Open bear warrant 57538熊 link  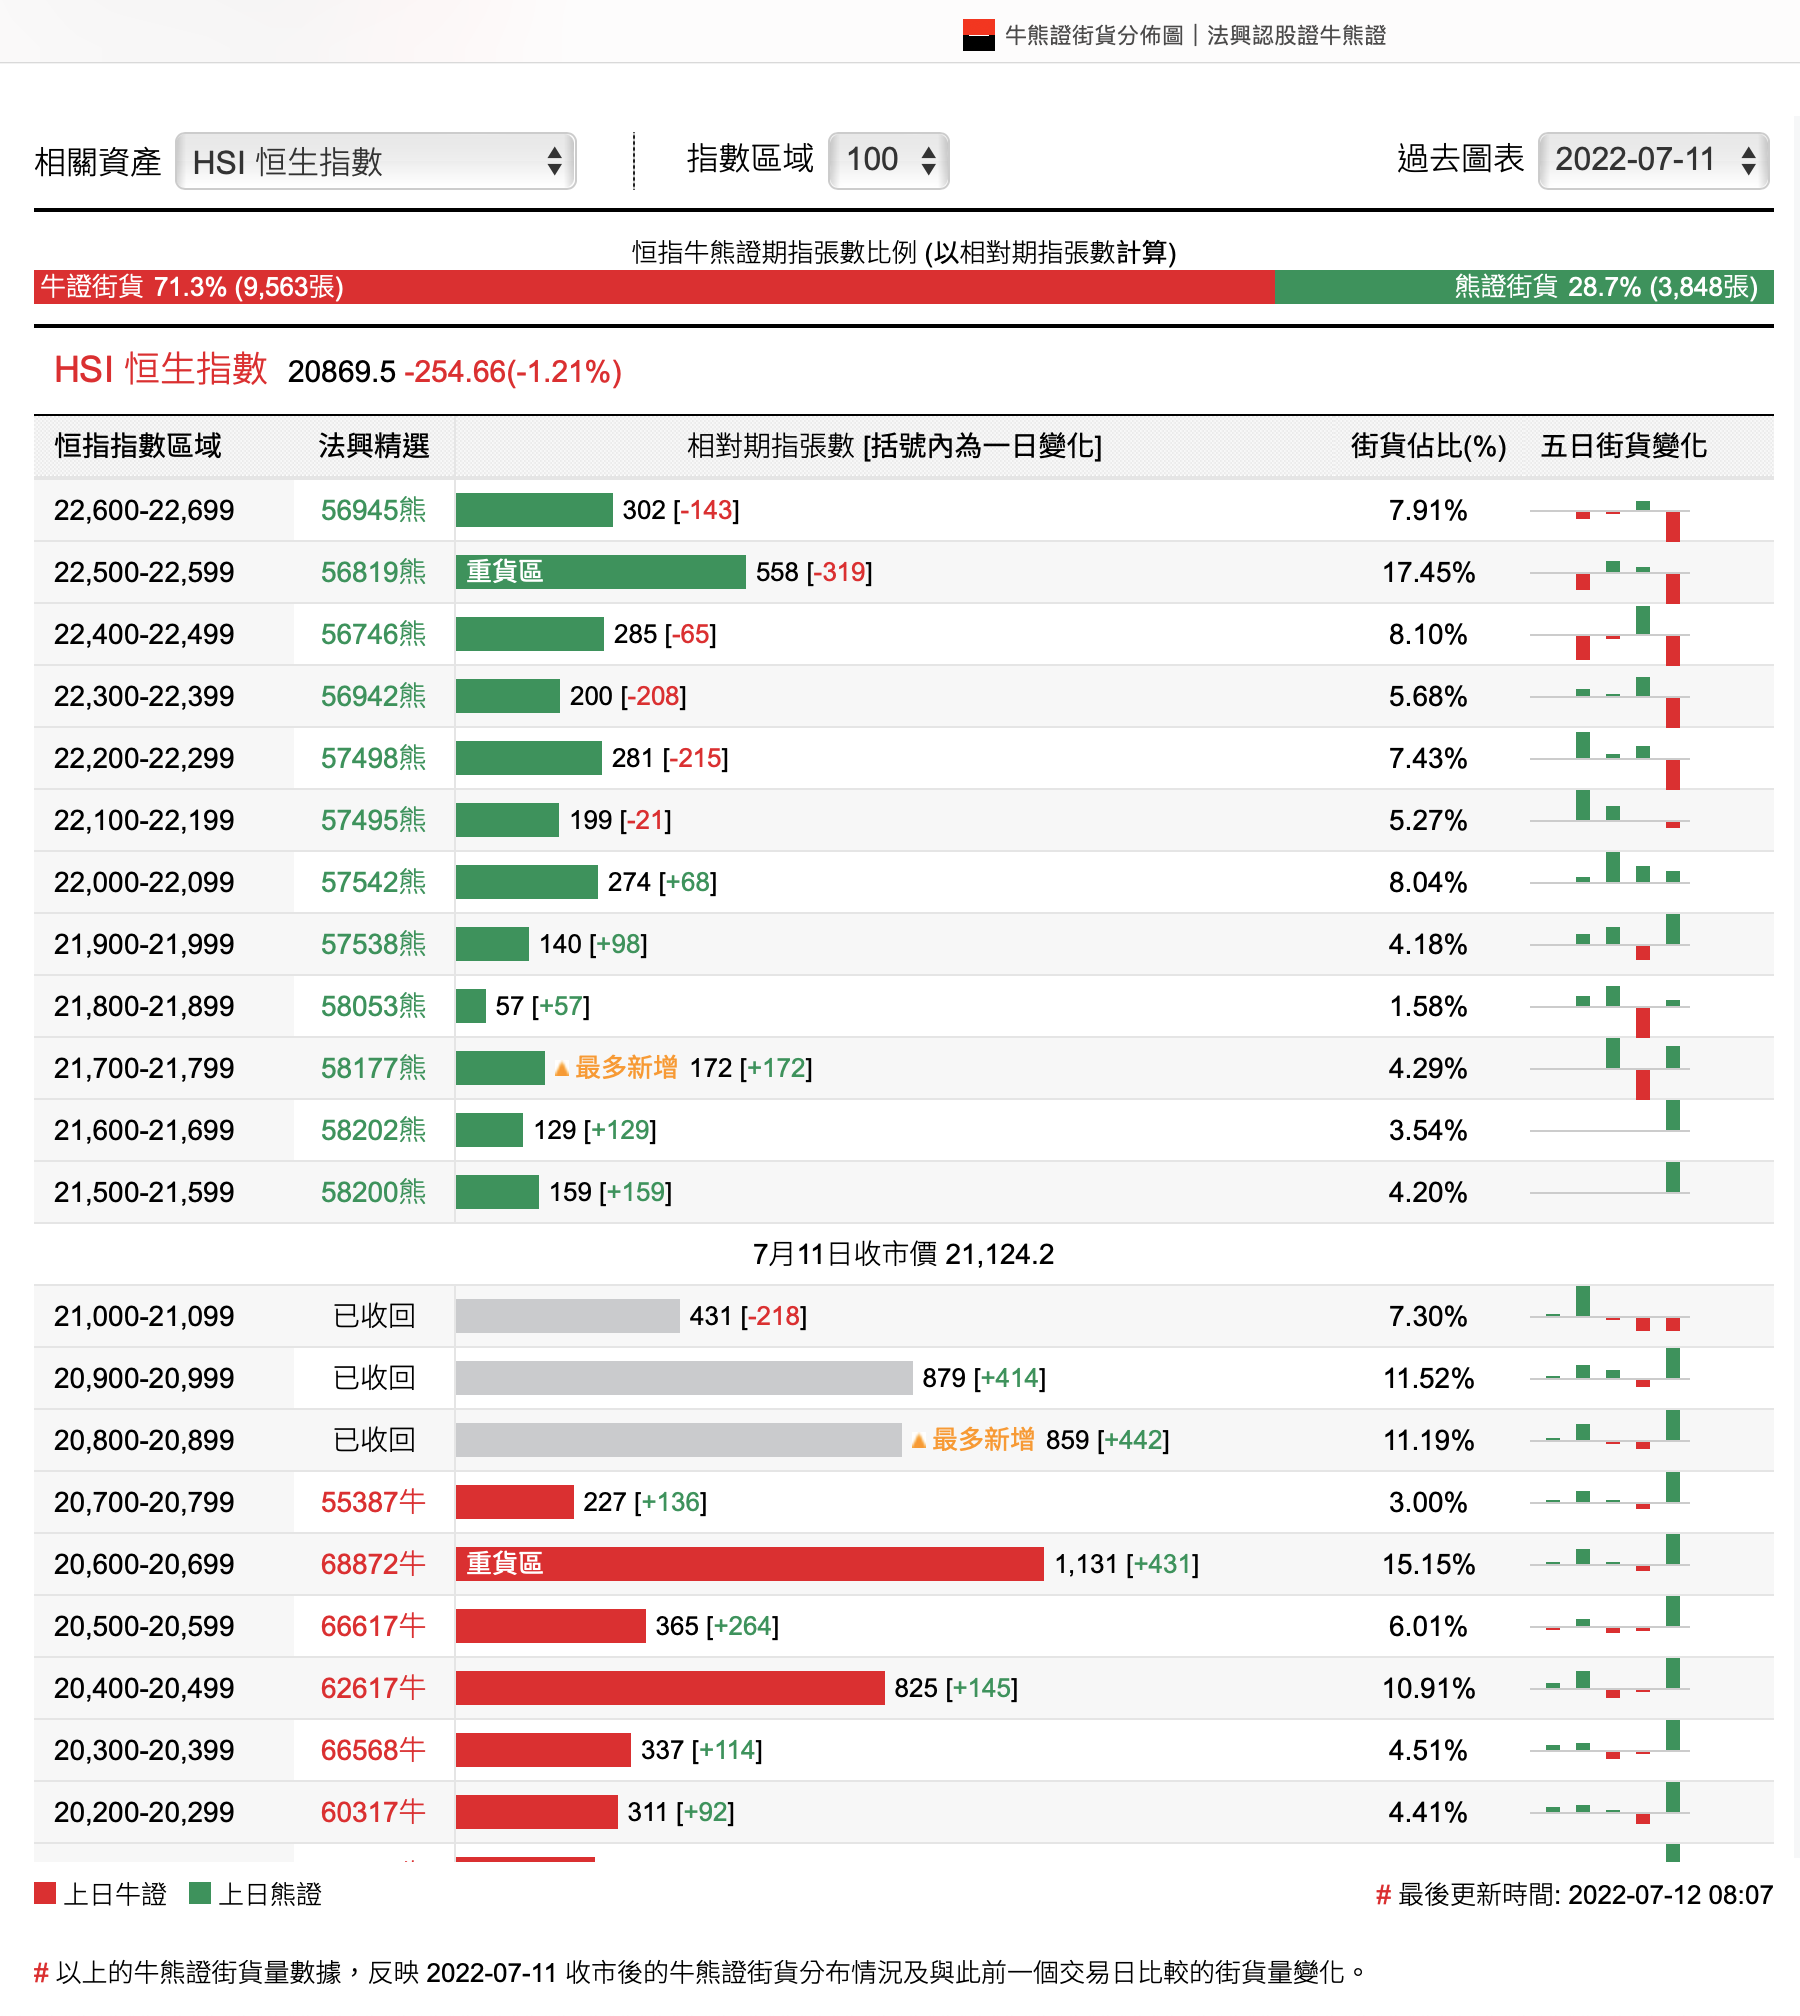click(373, 944)
